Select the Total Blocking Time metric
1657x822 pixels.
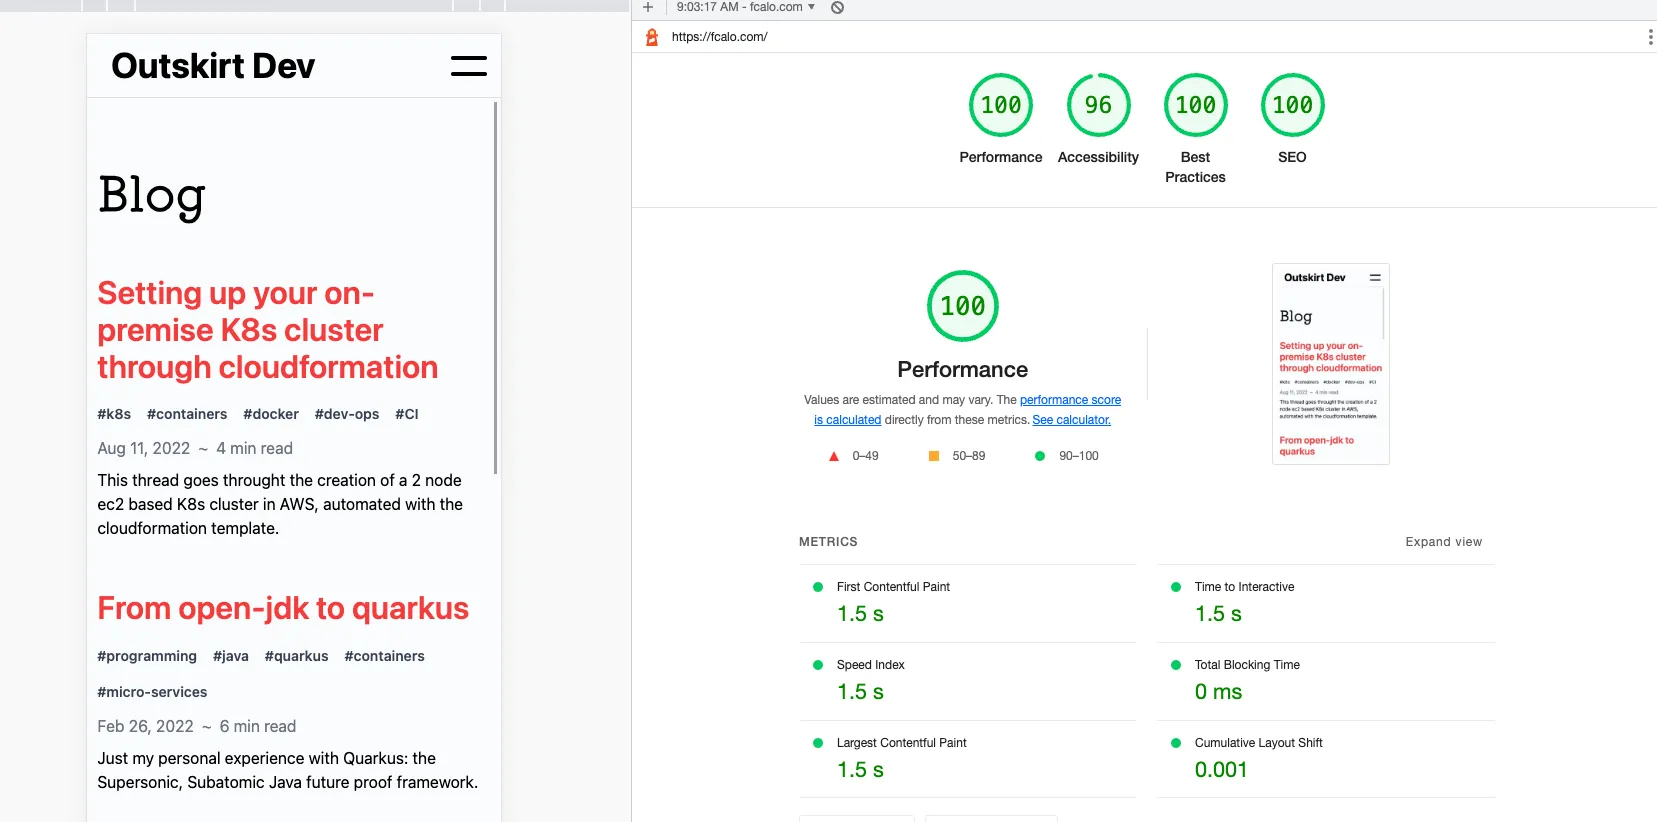1326,681
